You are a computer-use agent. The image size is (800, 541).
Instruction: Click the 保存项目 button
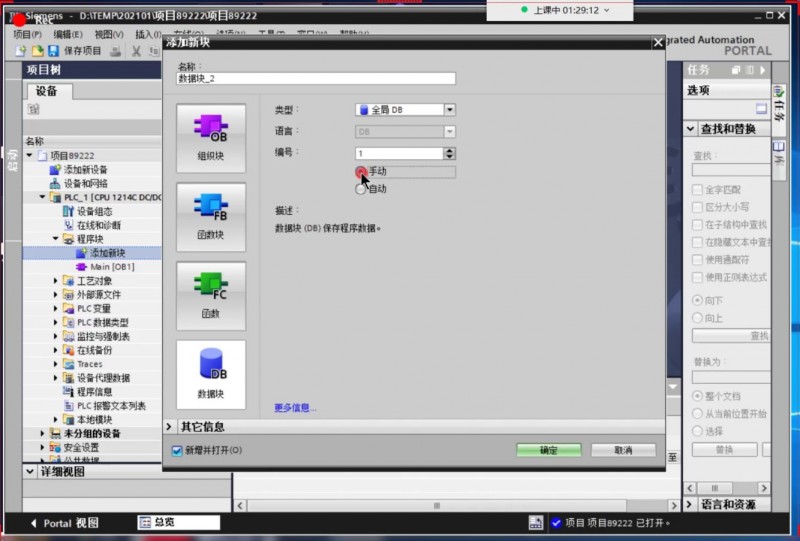pyautogui.click(x=82, y=51)
